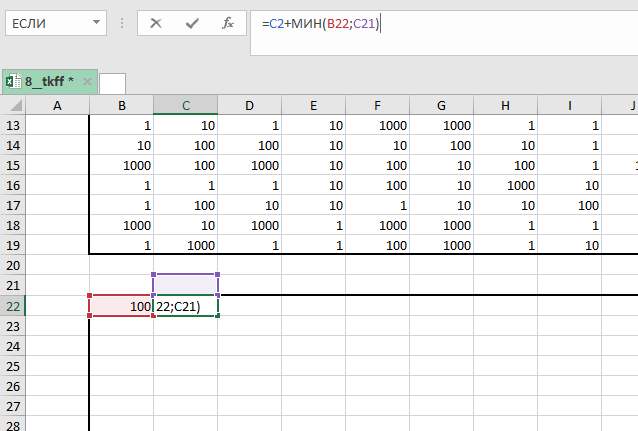This screenshot has width=638, height=431.
Task: Cancel formula entry with the X button
Action: [x=156, y=22]
